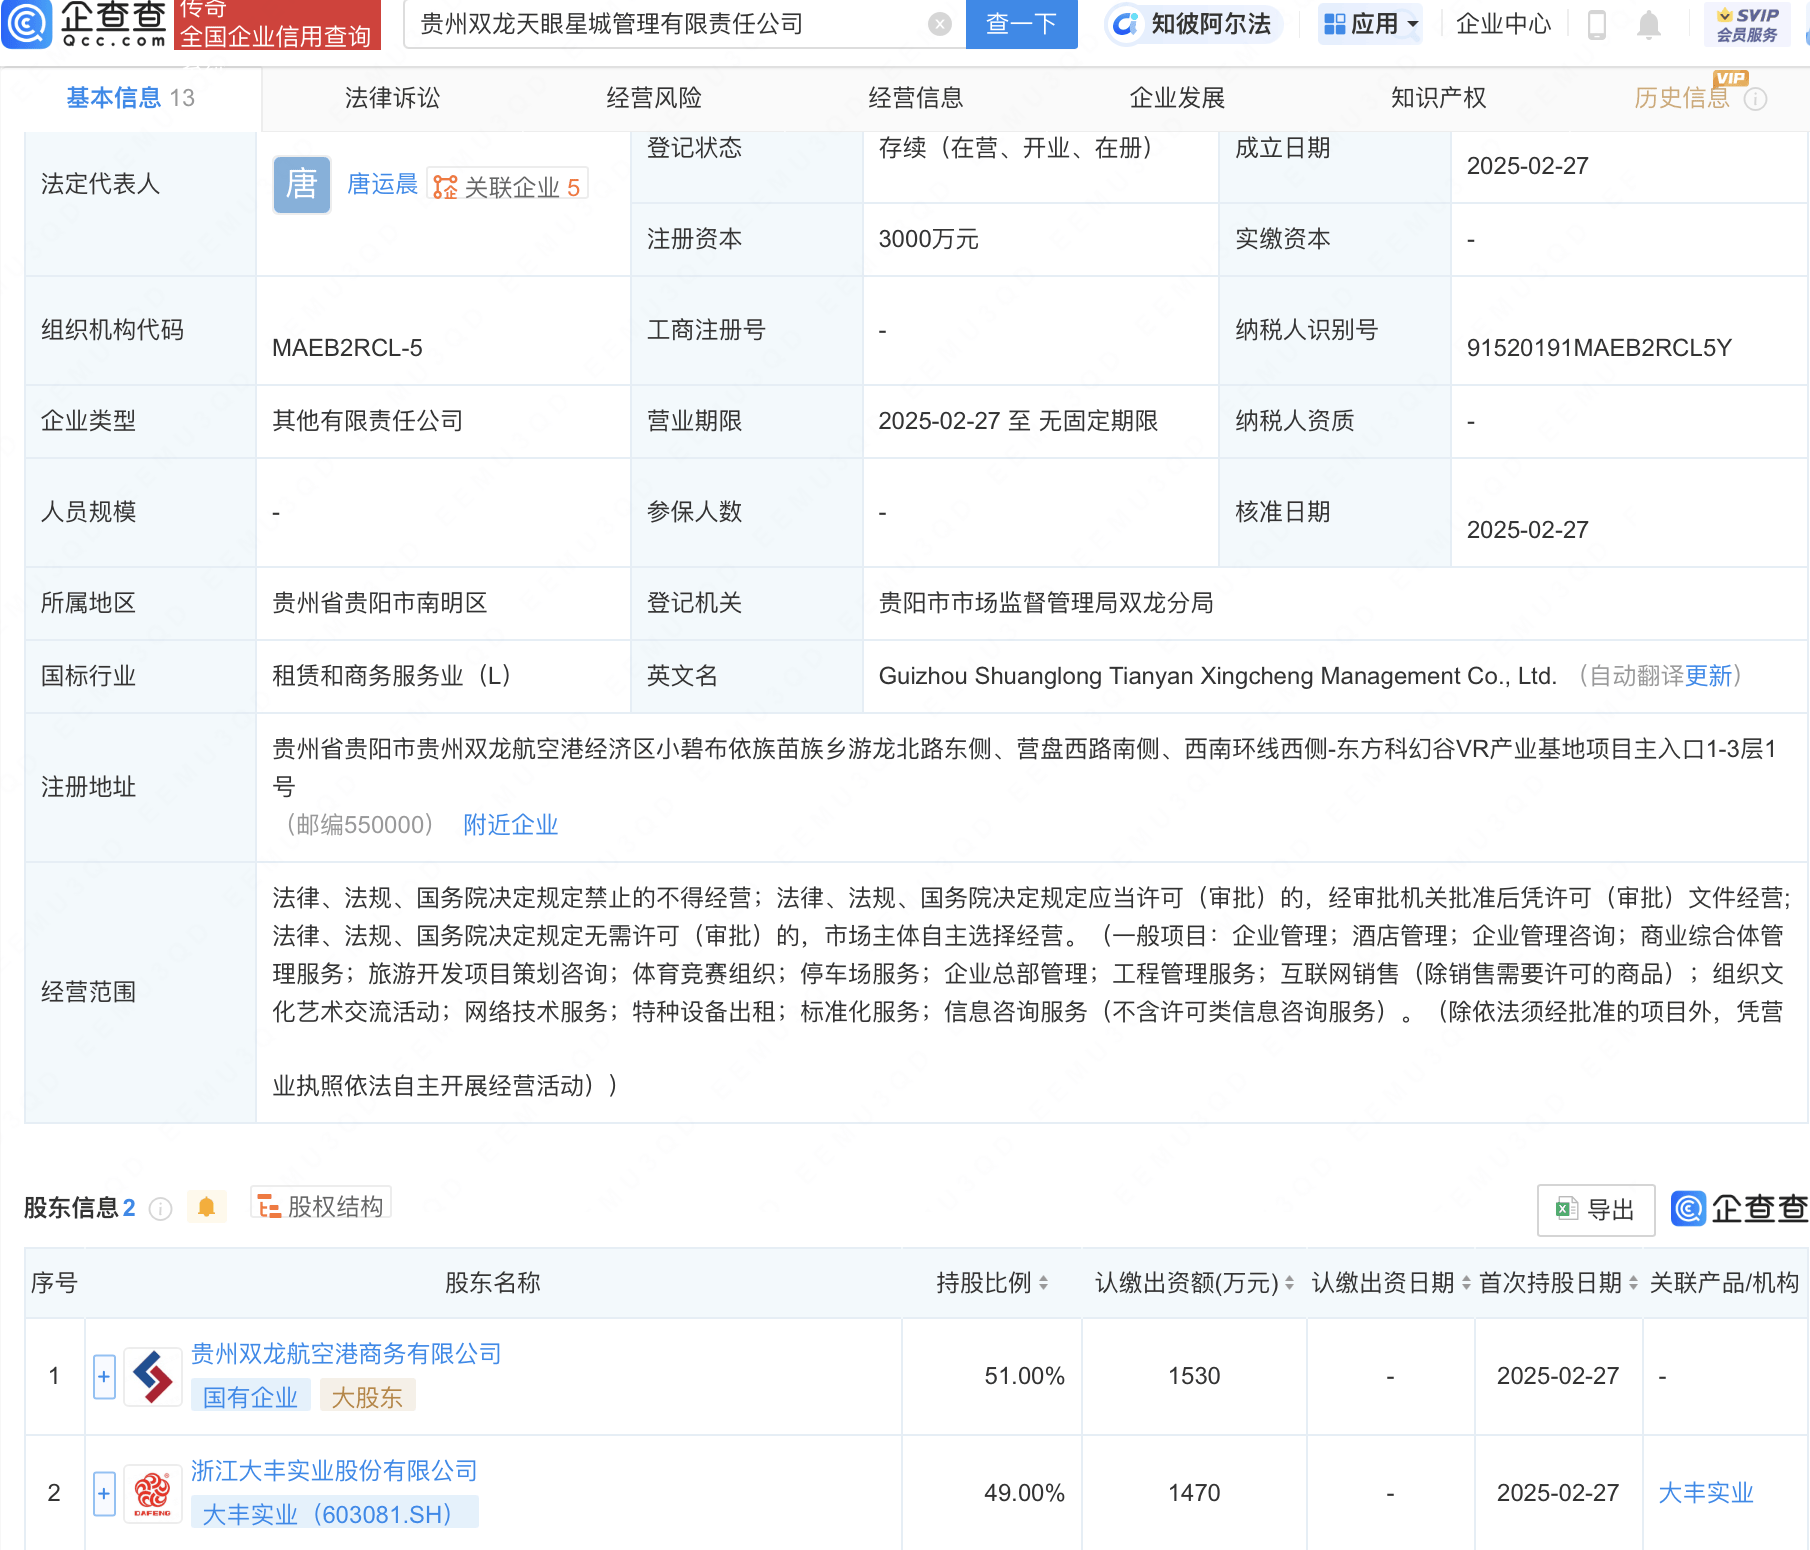Click 更新 next to the English name

(x=1708, y=676)
